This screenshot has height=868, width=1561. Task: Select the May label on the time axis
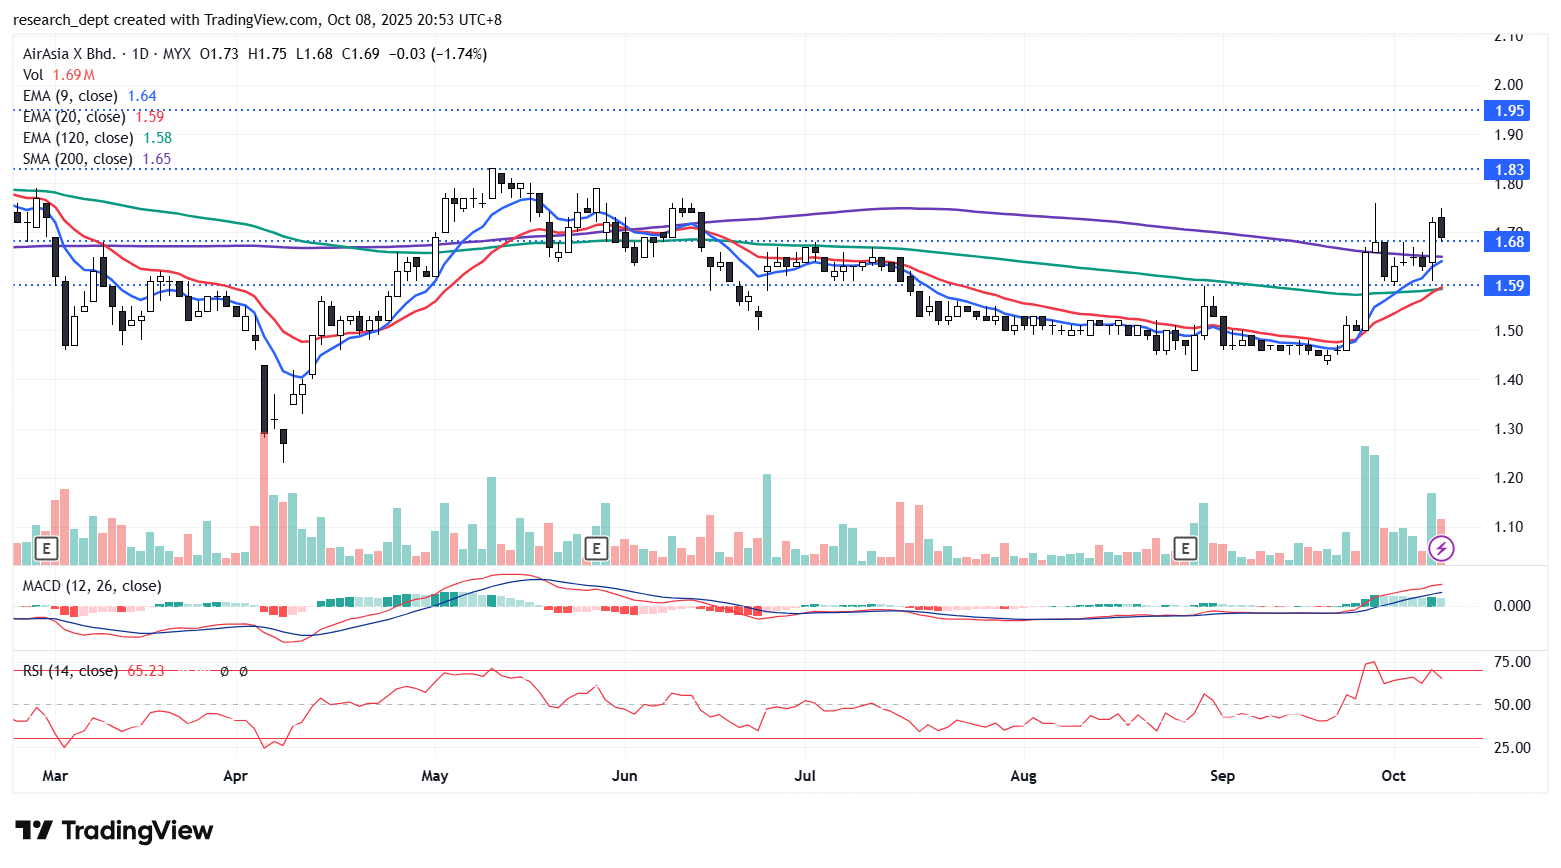click(435, 776)
